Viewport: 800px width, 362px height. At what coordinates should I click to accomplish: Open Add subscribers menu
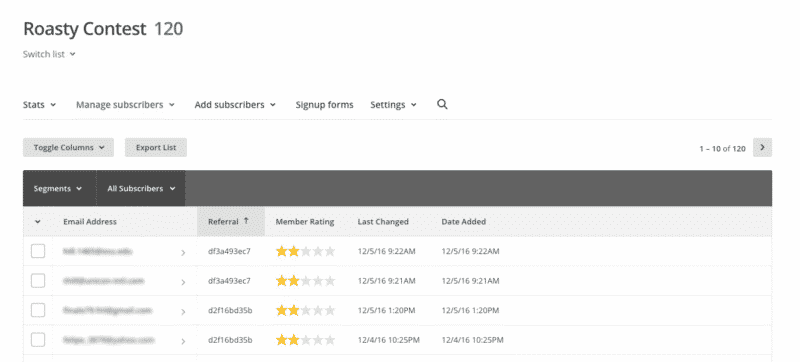tap(235, 105)
